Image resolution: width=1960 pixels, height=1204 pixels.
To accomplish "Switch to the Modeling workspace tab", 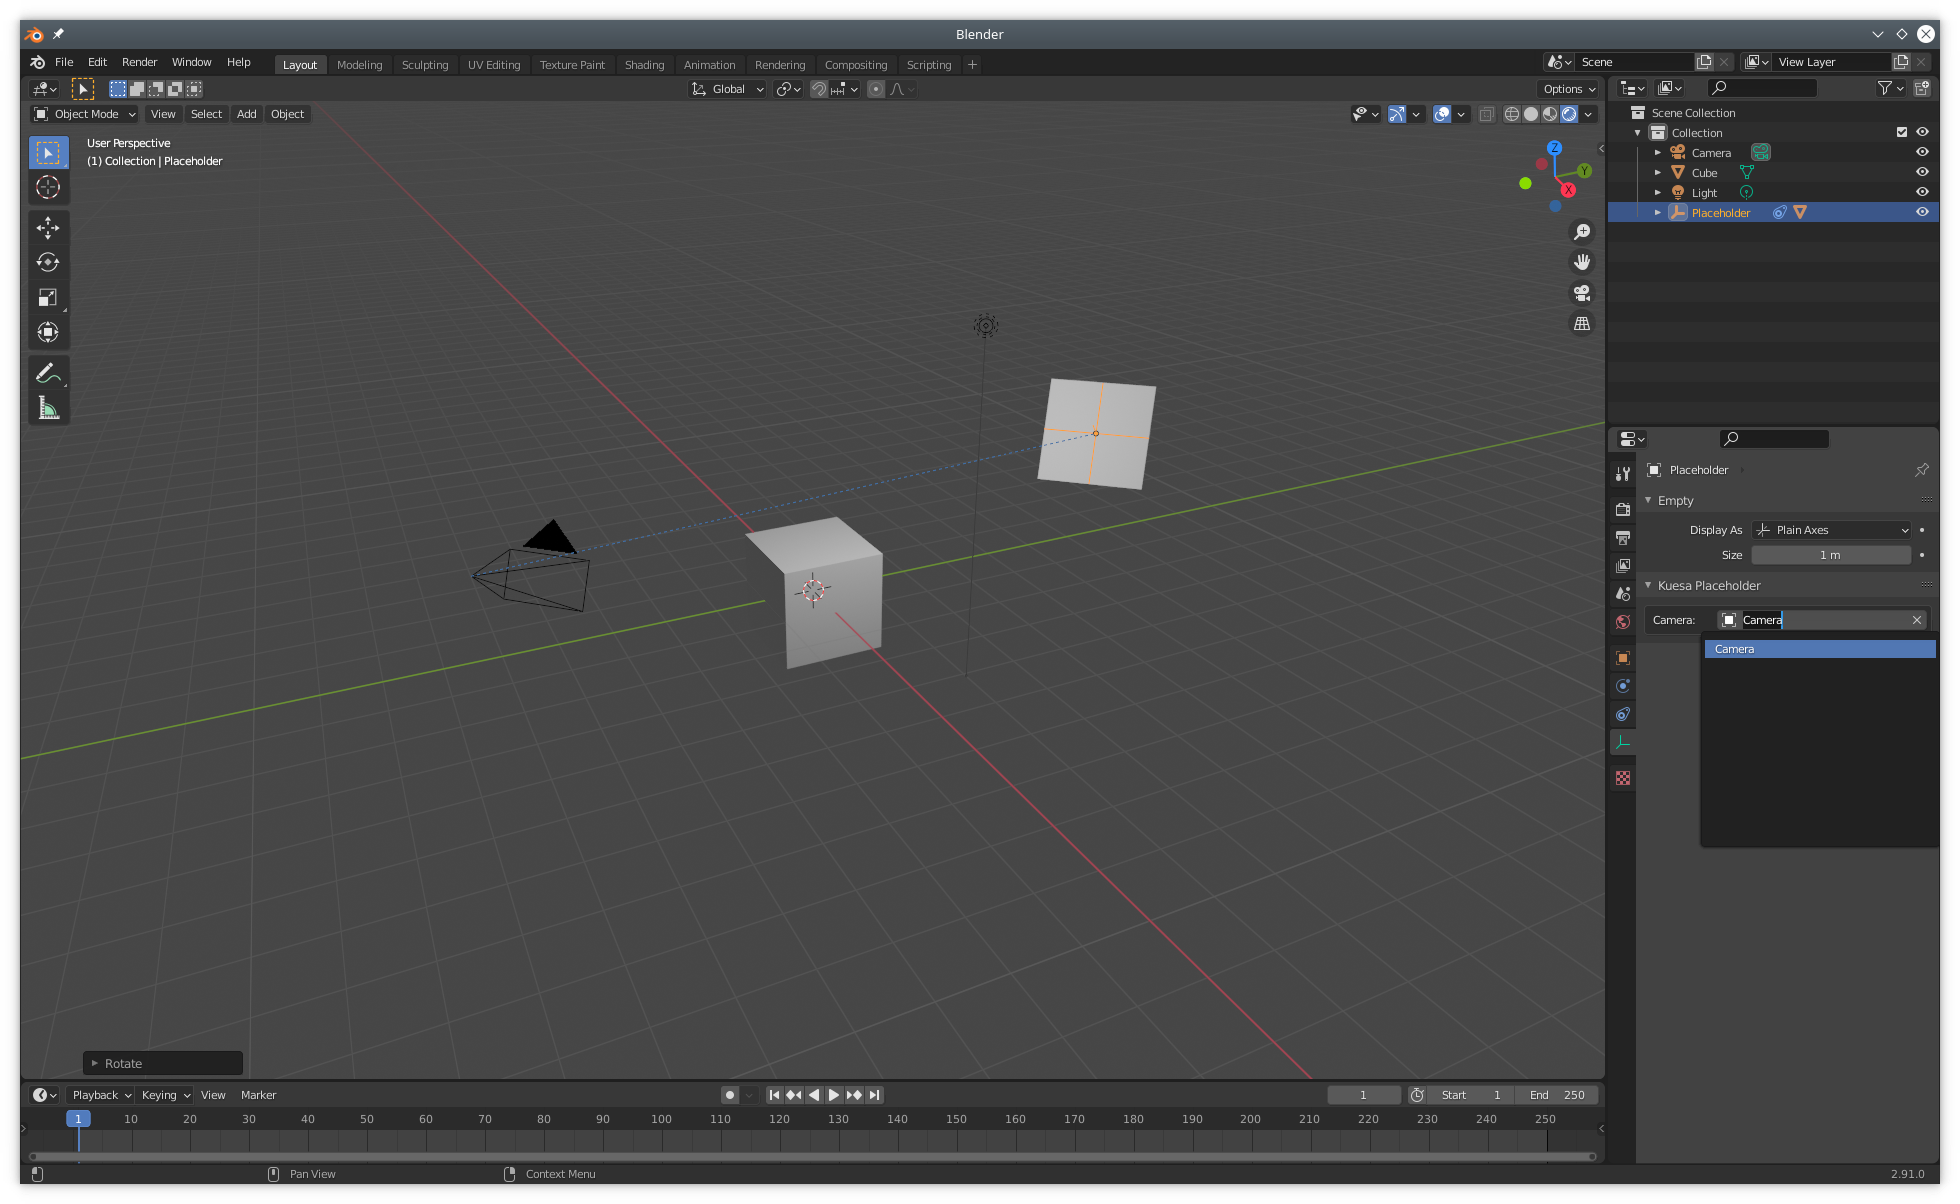I will point(360,65).
